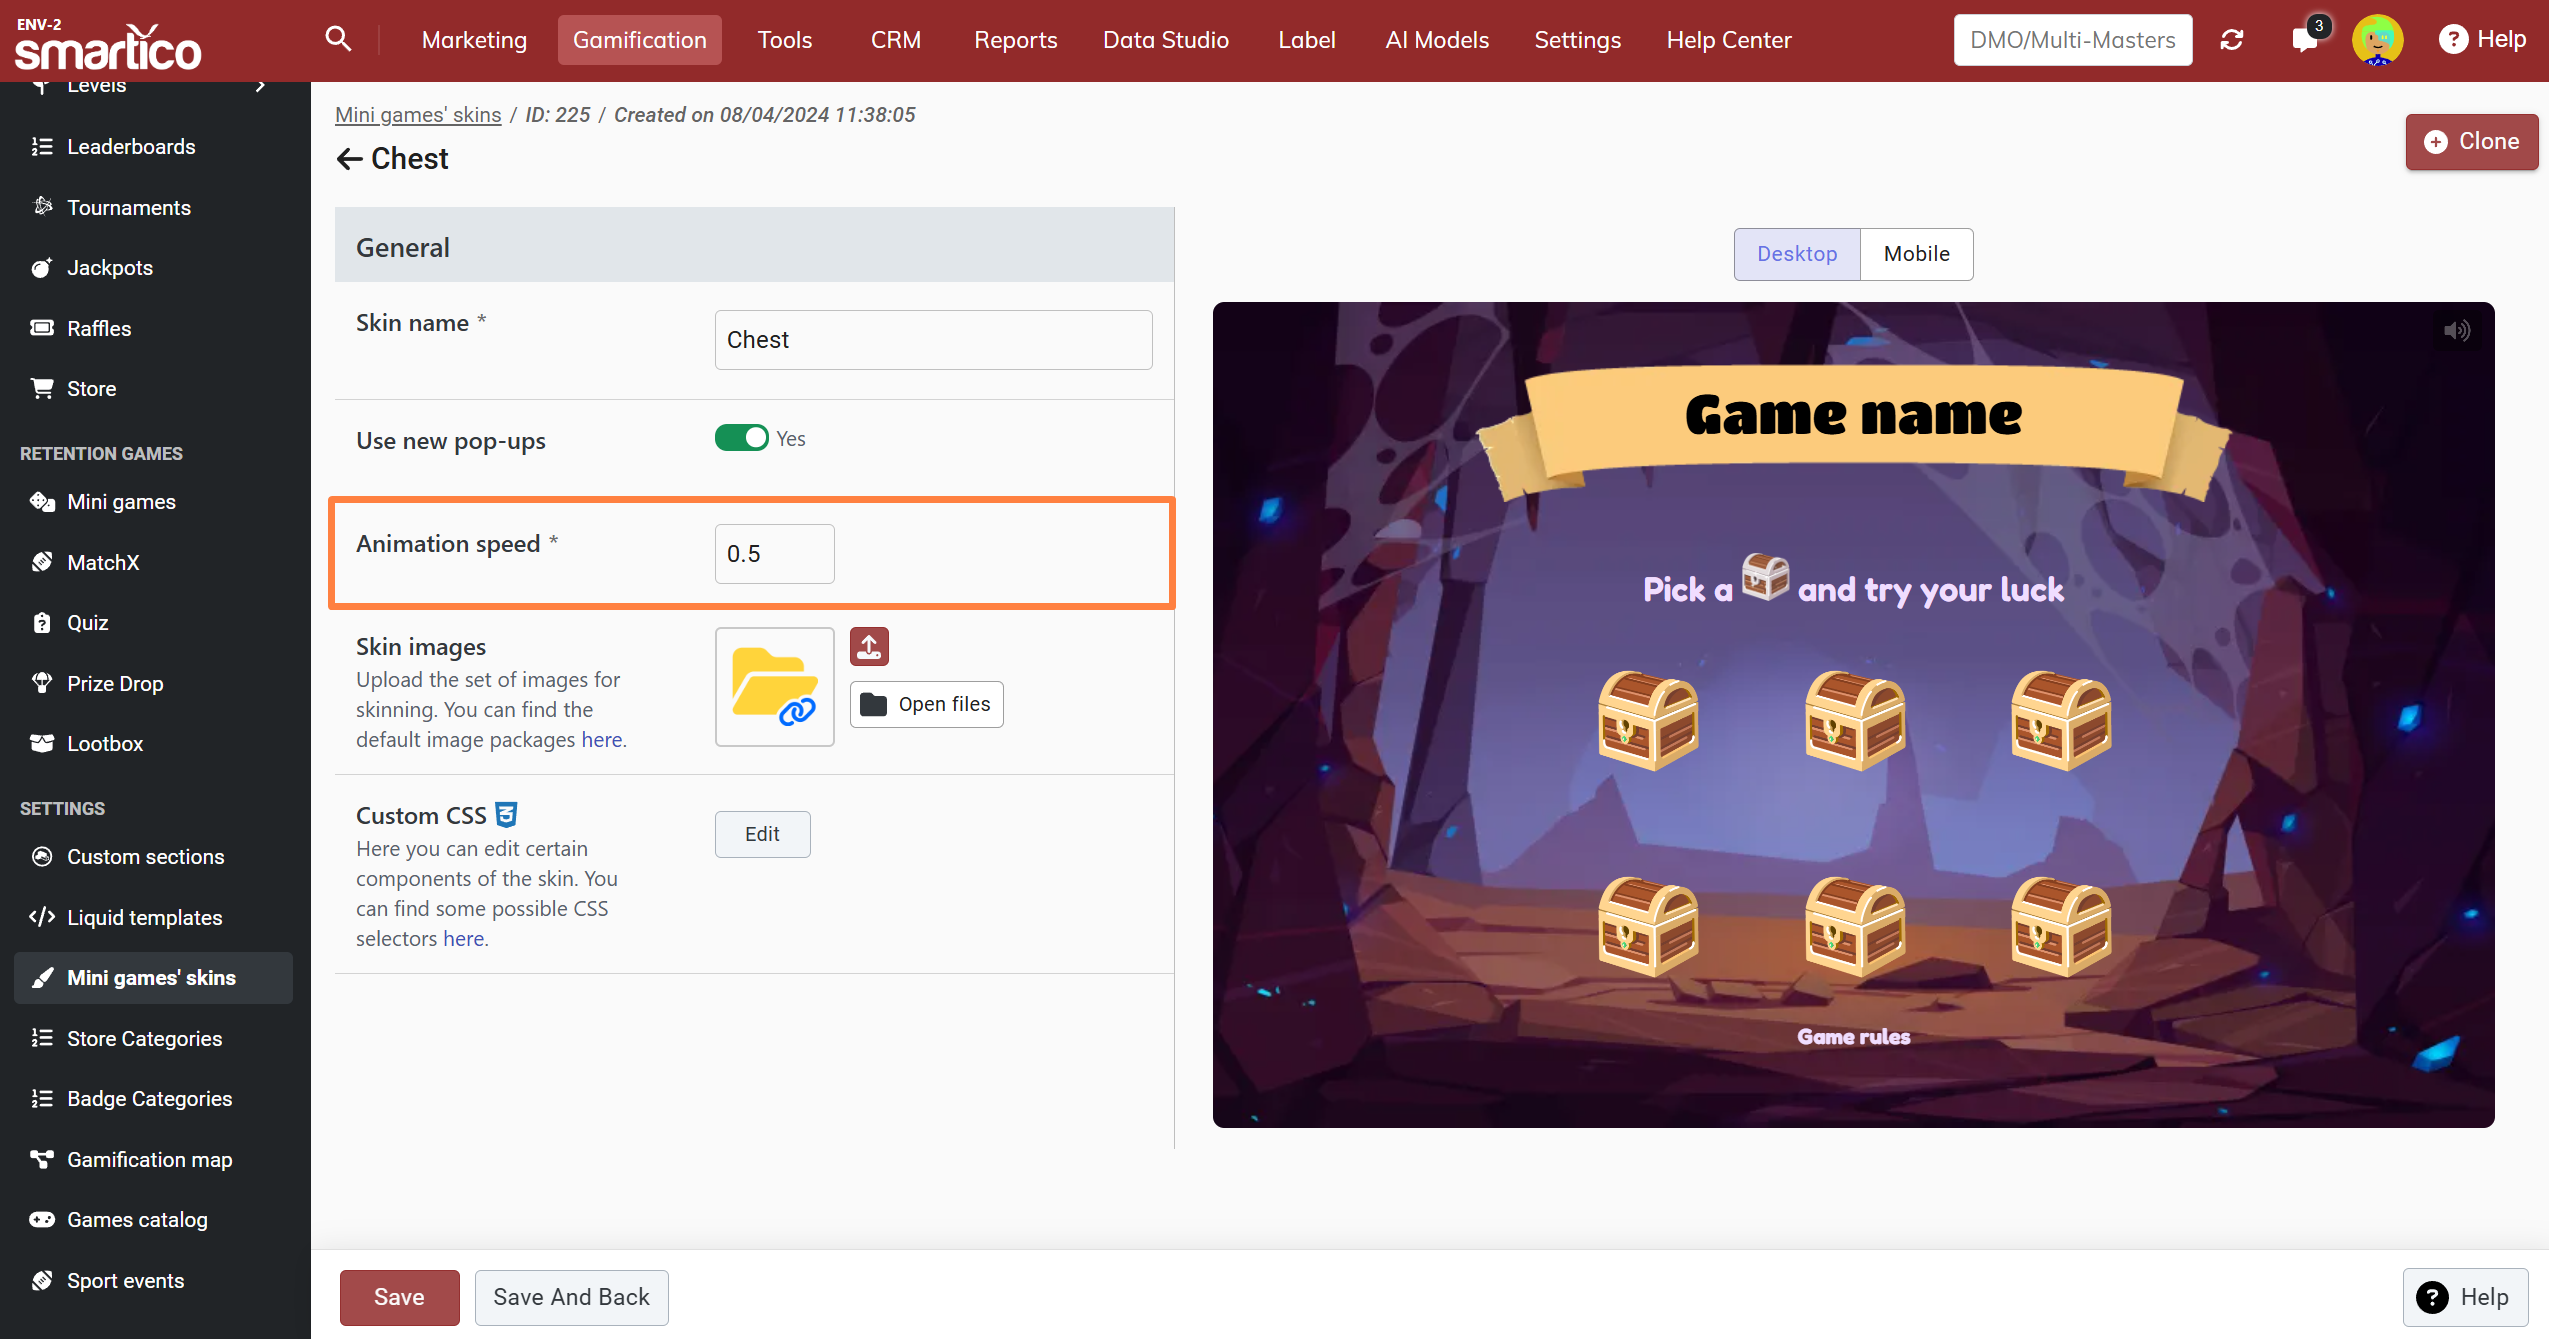This screenshot has height=1339, width=2549.
Task: Click the Mini games' skins breadcrumb link
Action: pos(418,115)
